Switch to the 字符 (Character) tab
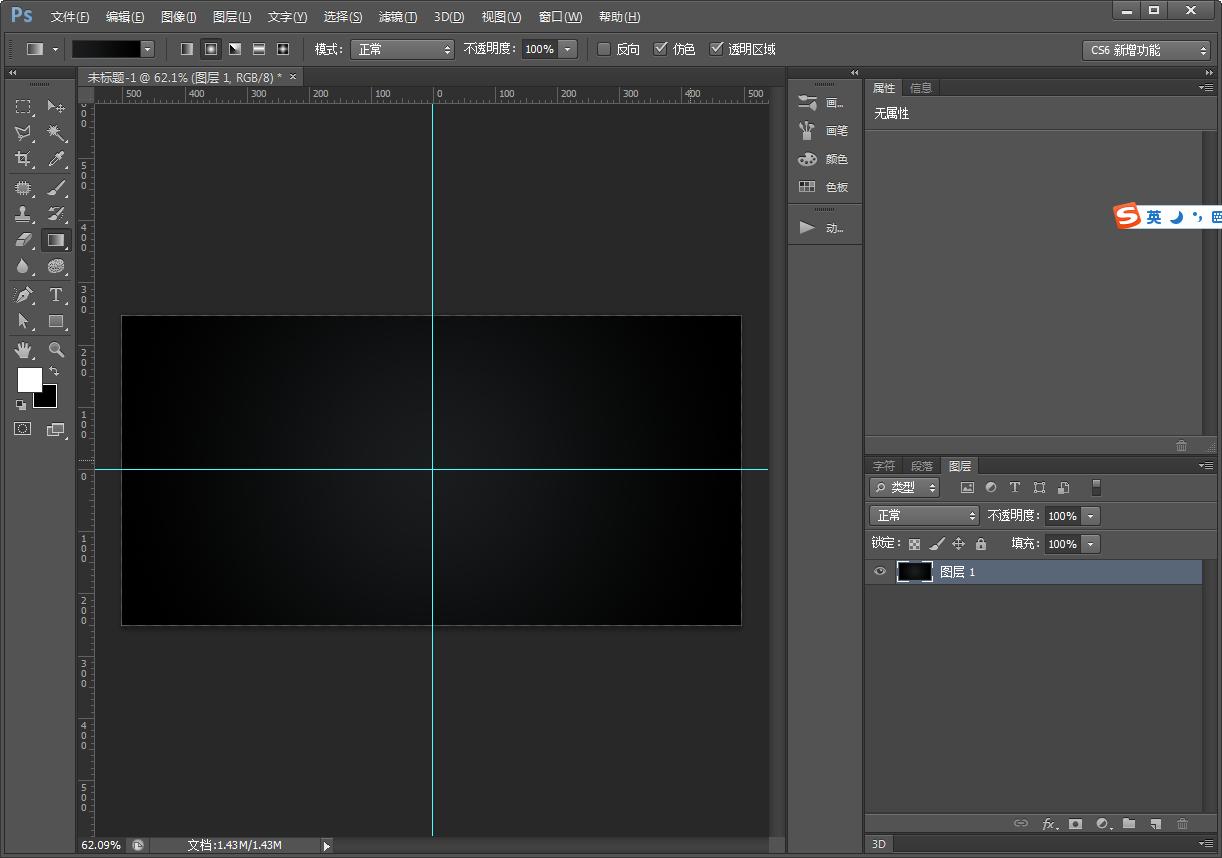The image size is (1222, 858). pos(884,466)
